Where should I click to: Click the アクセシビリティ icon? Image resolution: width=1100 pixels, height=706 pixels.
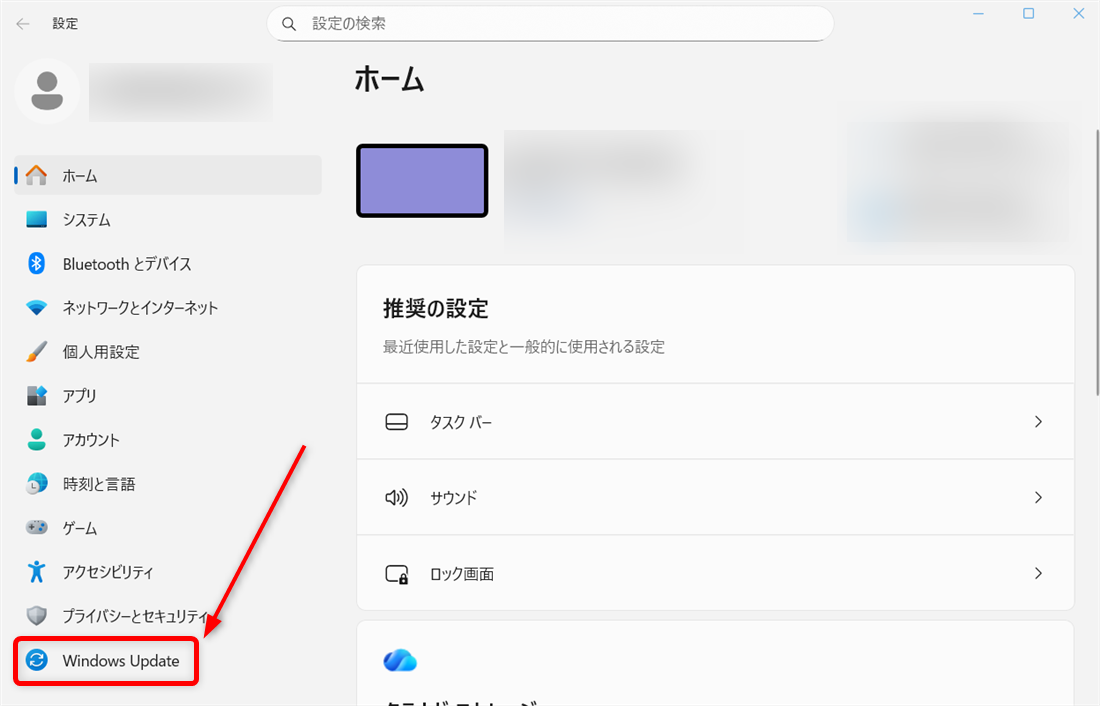(x=36, y=571)
